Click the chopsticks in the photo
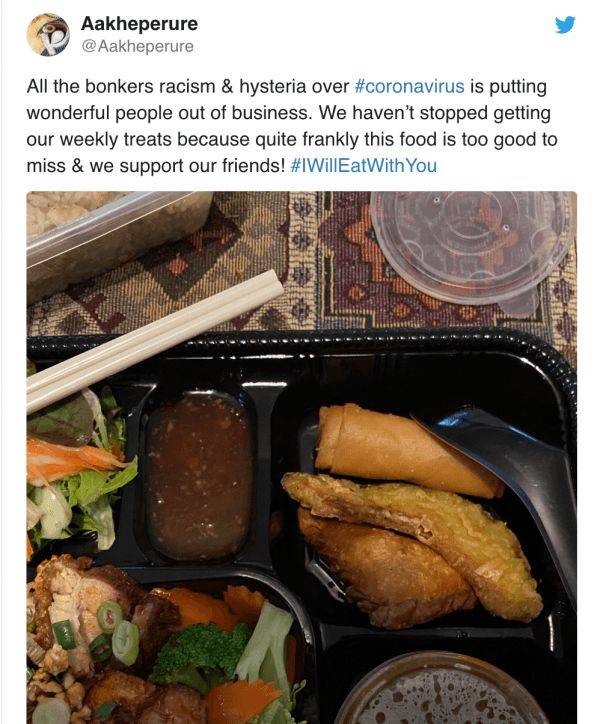 click(x=155, y=337)
